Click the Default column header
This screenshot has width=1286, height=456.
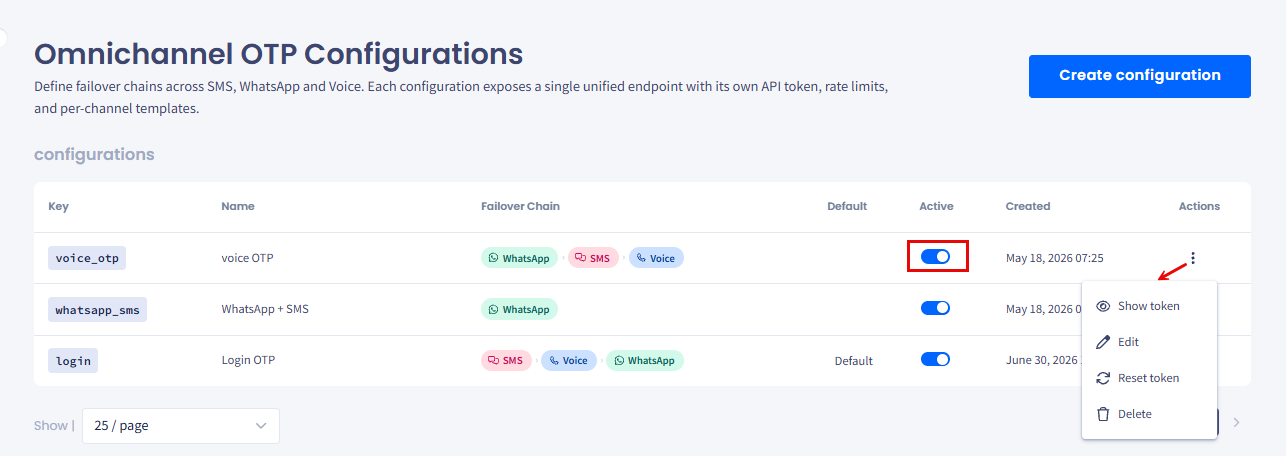847,206
